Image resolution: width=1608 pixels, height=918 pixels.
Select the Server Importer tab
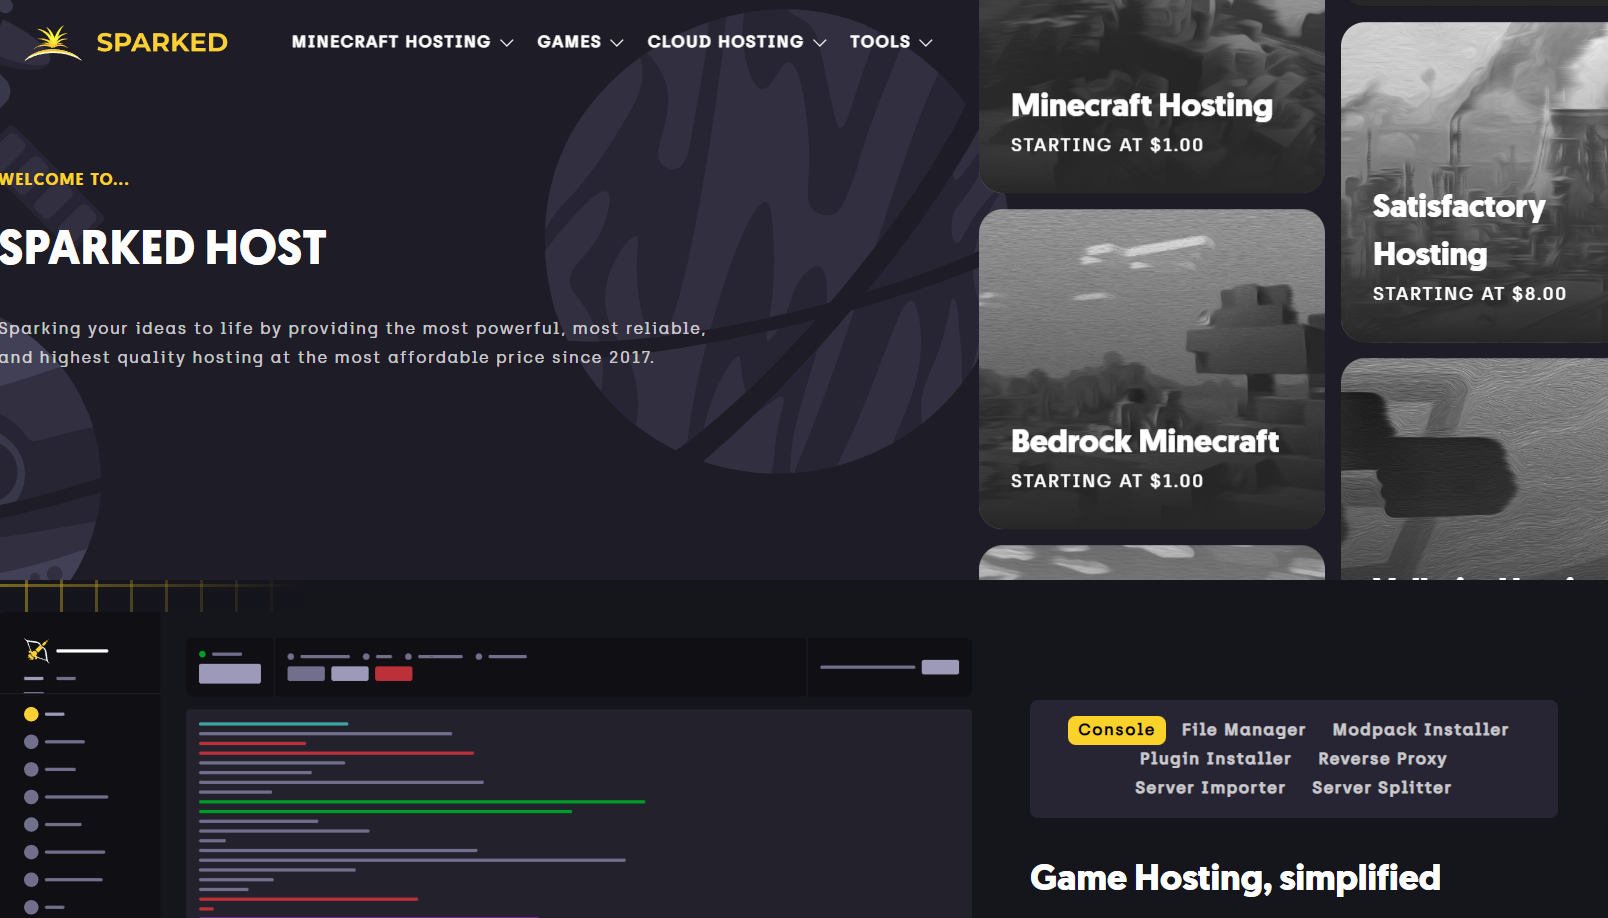1210,788
